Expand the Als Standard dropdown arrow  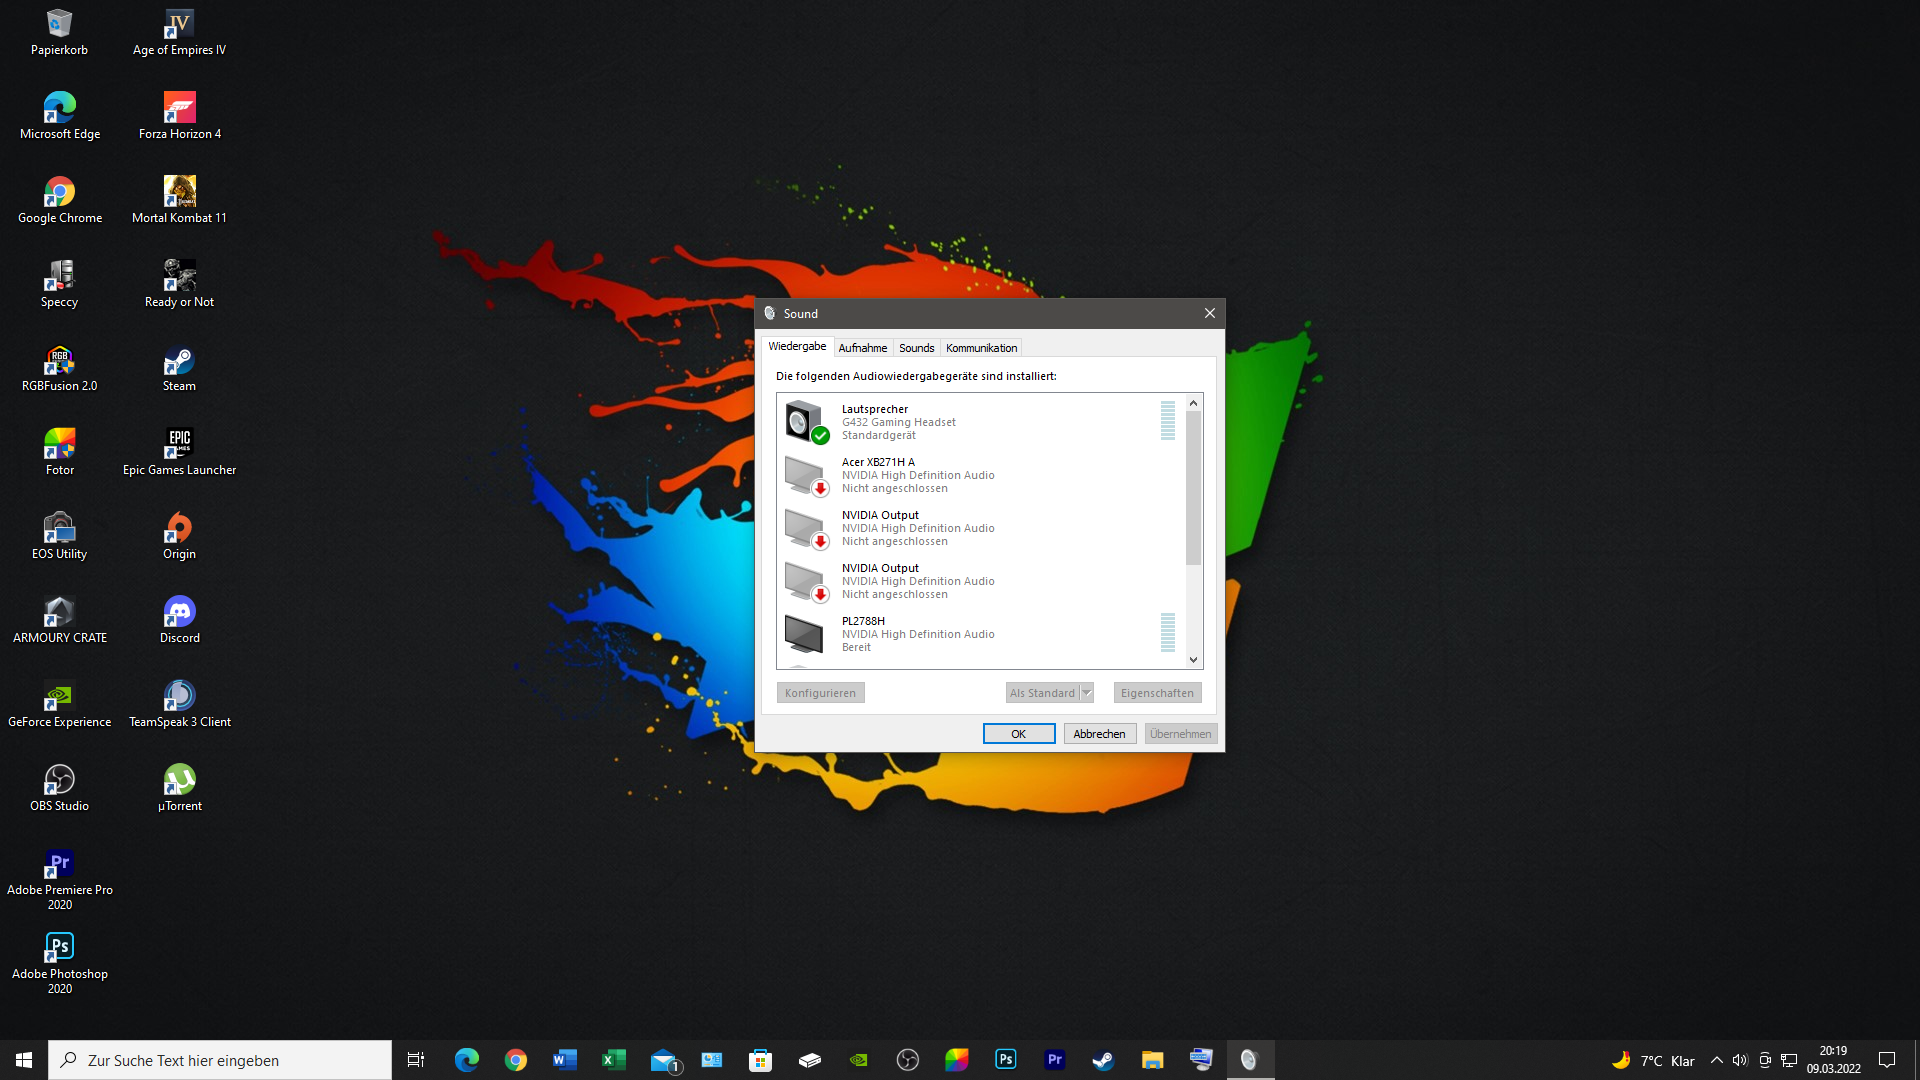tap(1087, 693)
